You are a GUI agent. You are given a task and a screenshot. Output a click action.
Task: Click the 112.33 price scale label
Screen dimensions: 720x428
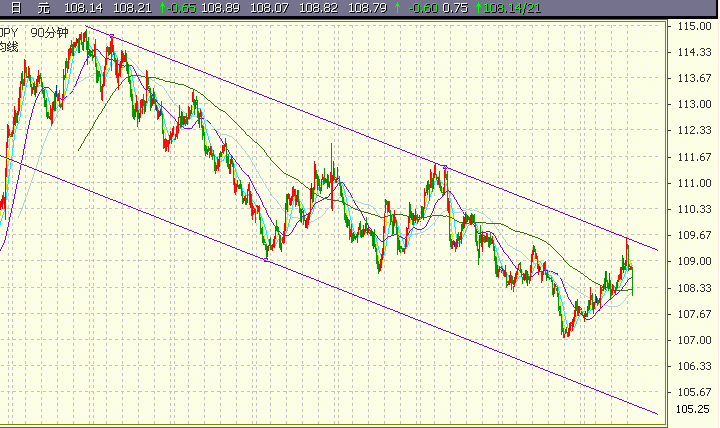pyautogui.click(x=695, y=130)
